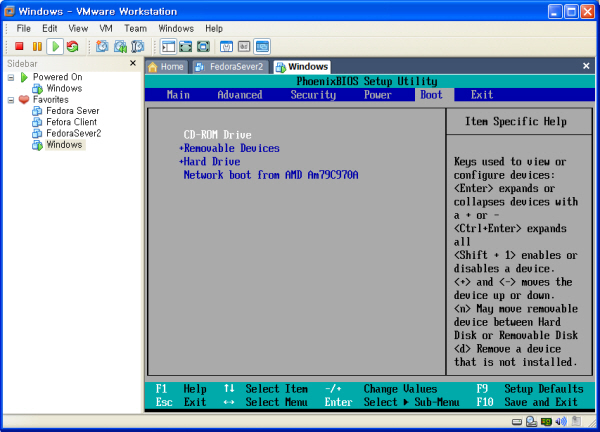Collapse the Favorites tree group
600x432 pixels.
coord(11,100)
